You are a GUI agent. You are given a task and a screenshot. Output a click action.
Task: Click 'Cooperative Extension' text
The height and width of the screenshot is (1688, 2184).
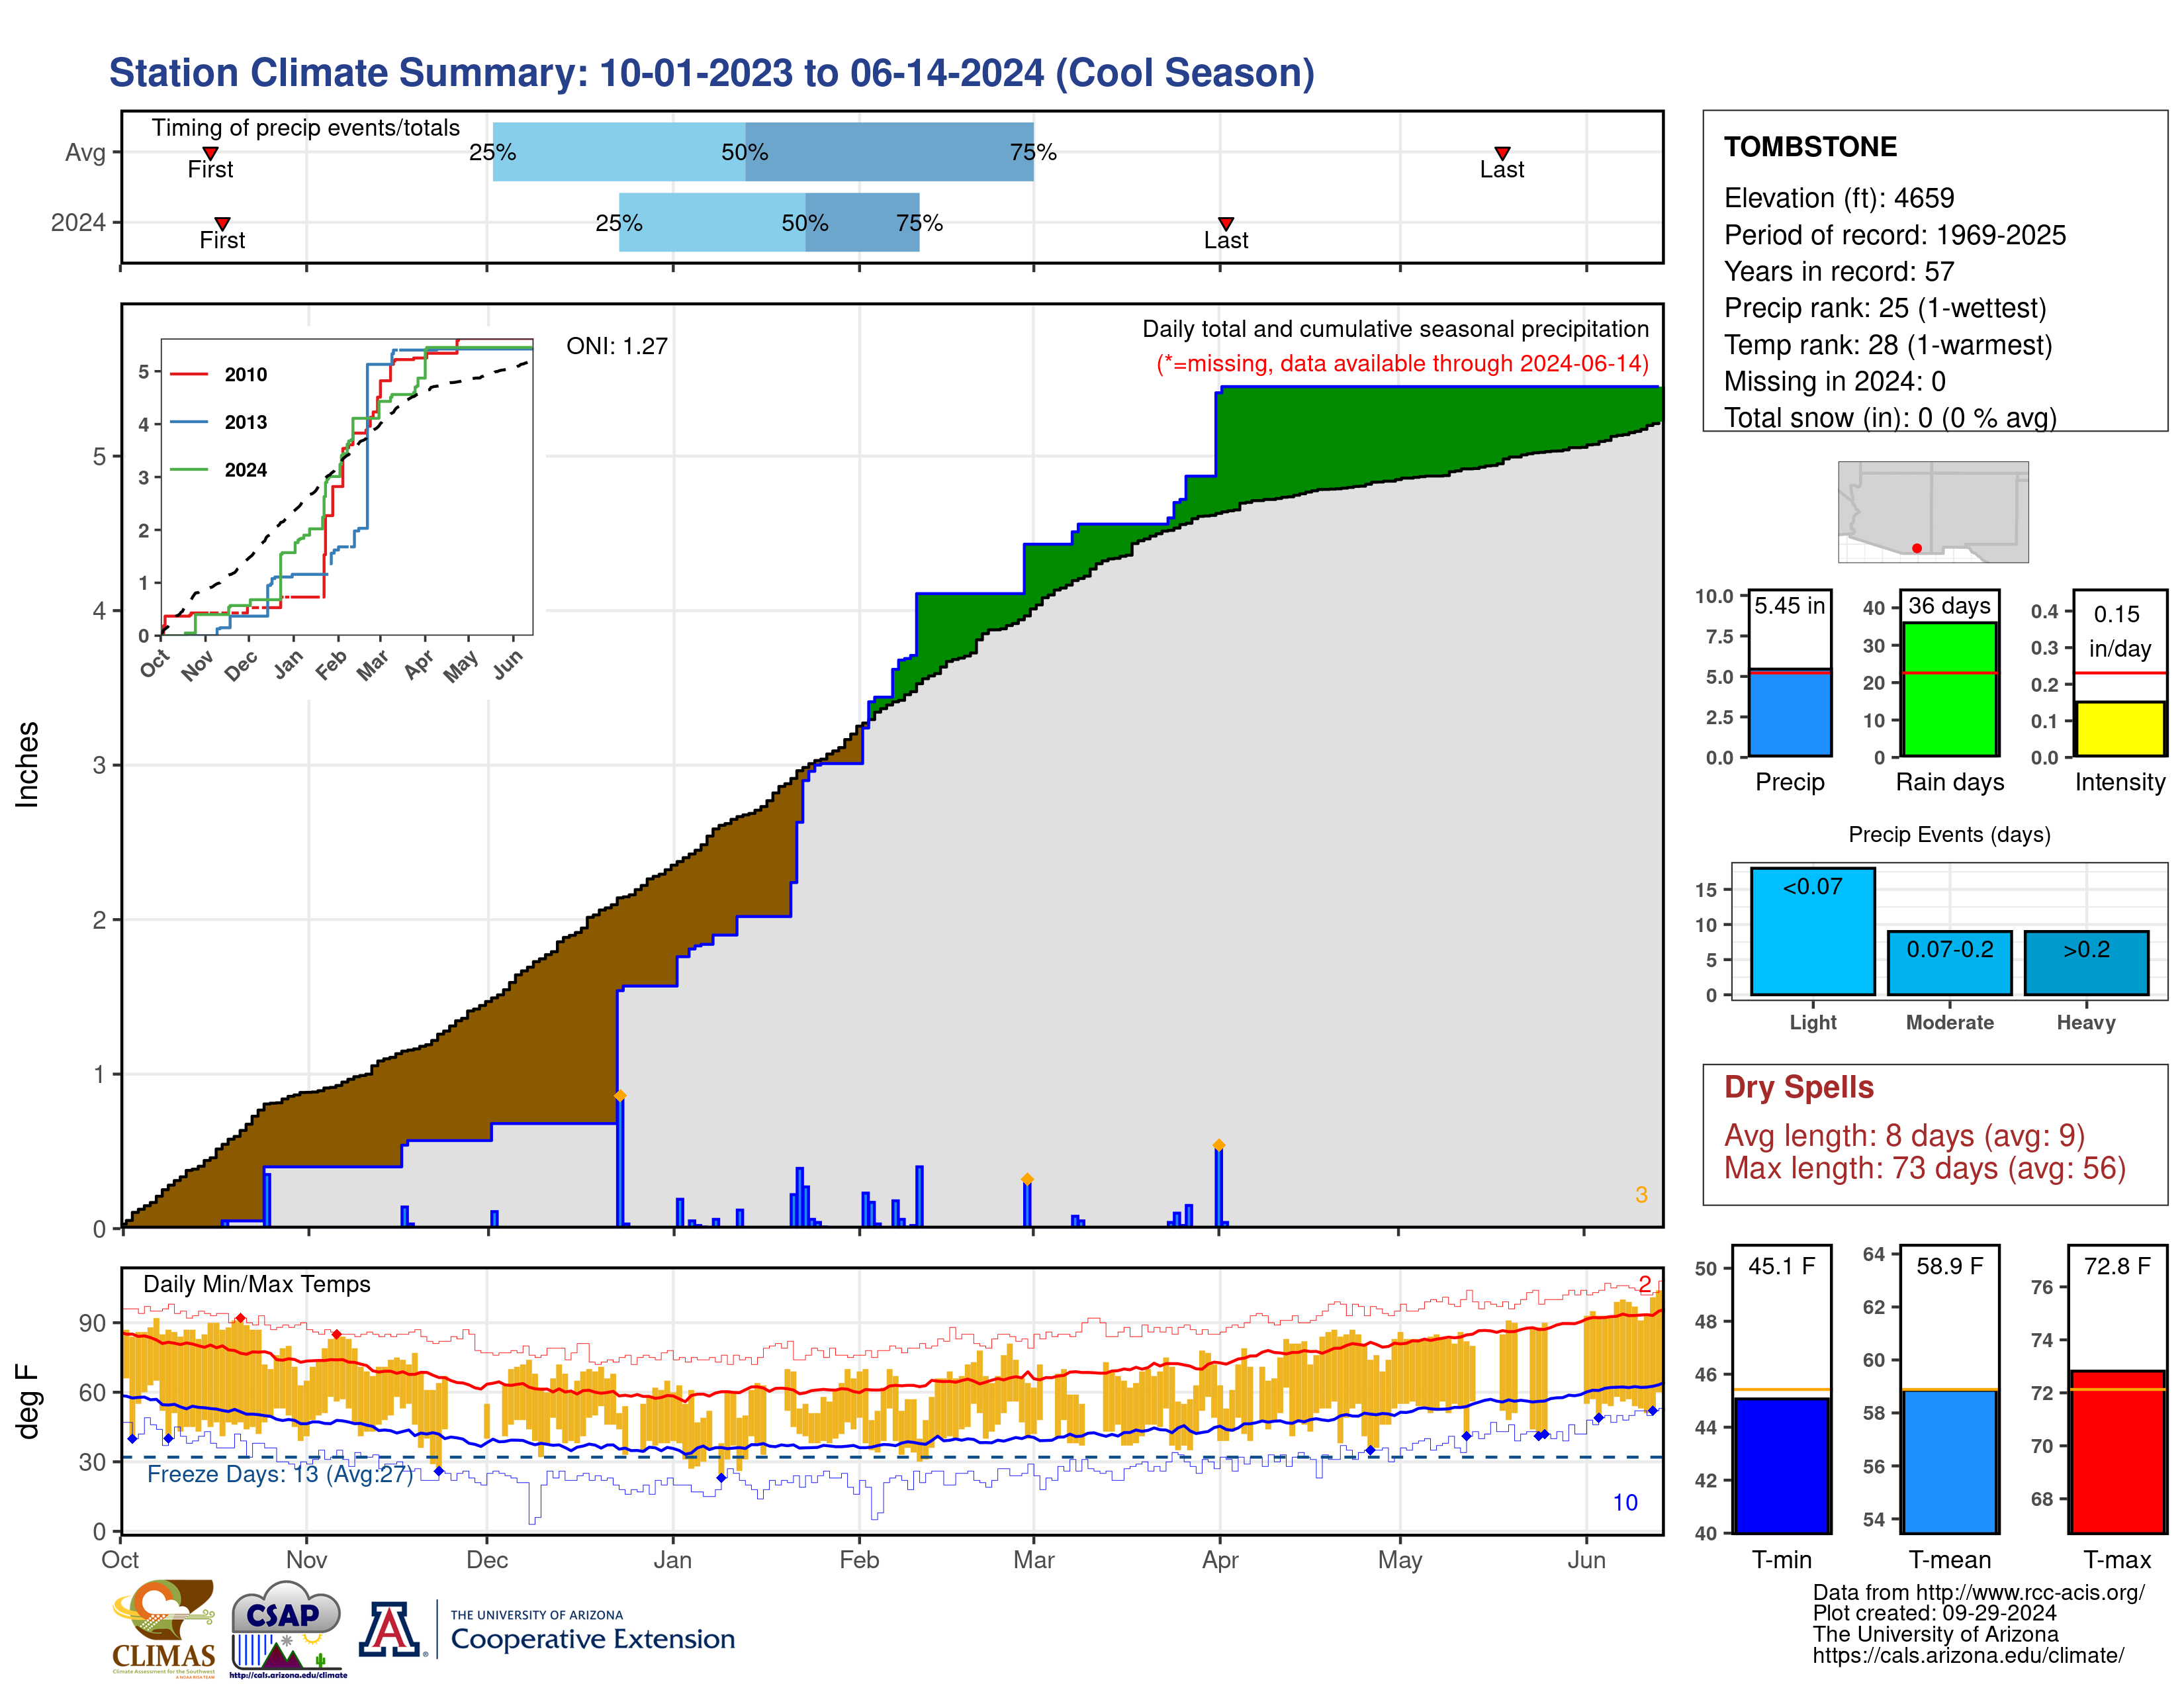tap(593, 1639)
